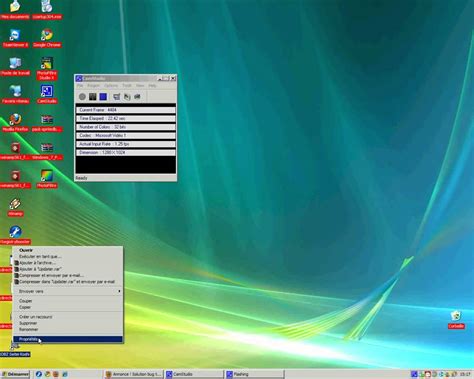Choose Propriétés in the context menu
Image resolution: width=474 pixels, height=379 pixels.
point(68,339)
